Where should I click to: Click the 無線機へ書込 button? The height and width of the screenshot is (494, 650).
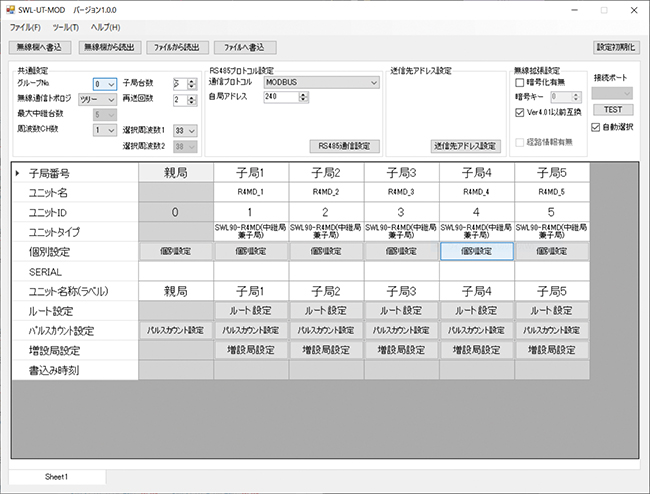[39, 47]
